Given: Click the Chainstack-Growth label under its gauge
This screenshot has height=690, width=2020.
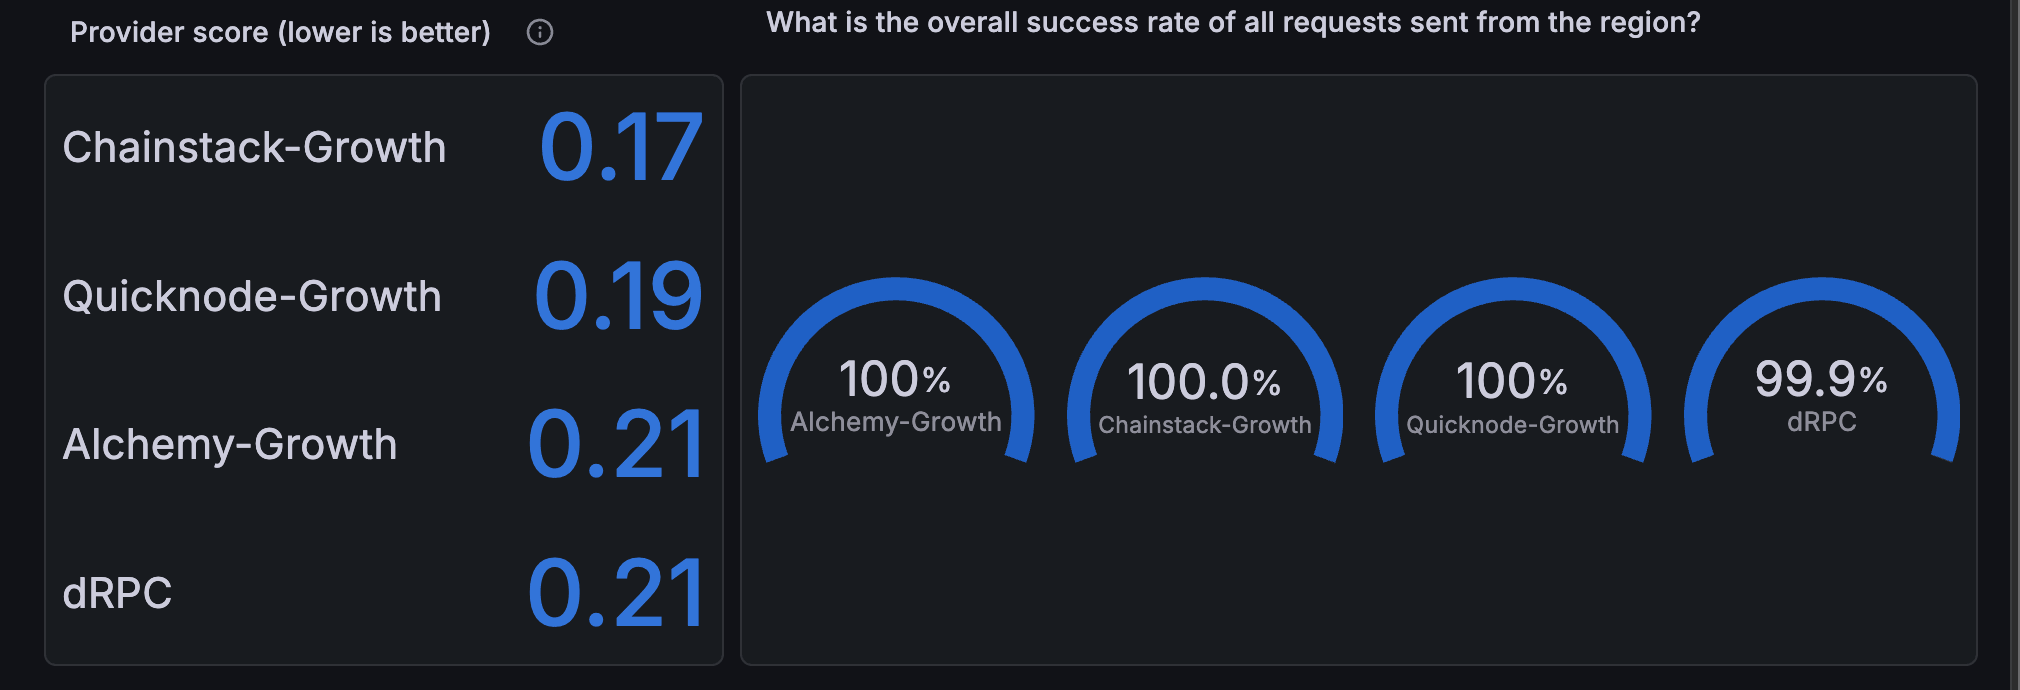Looking at the screenshot, I should point(1204,425).
